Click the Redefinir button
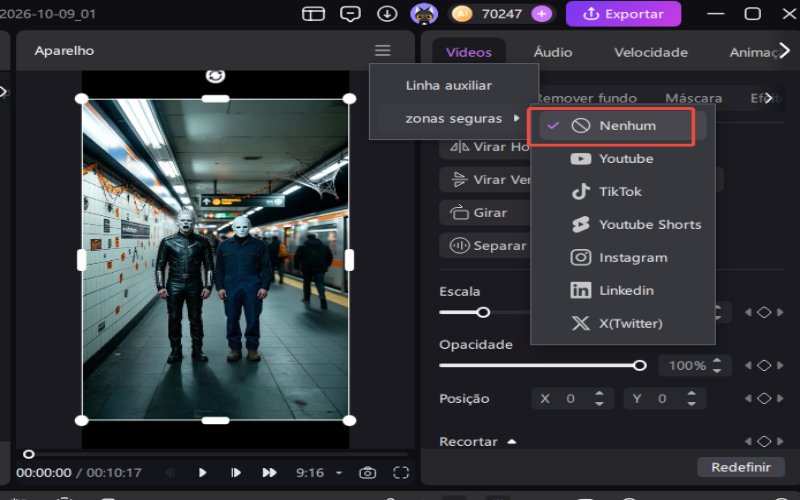The height and width of the screenshot is (500, 800). pos(740,467)
